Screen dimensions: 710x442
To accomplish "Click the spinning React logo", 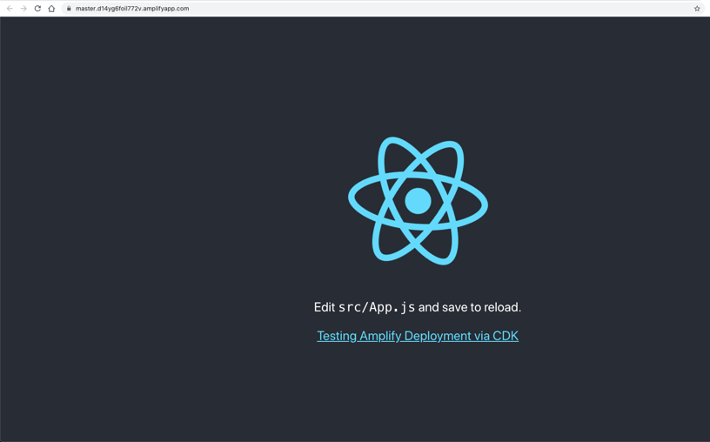I will point(417,201).
